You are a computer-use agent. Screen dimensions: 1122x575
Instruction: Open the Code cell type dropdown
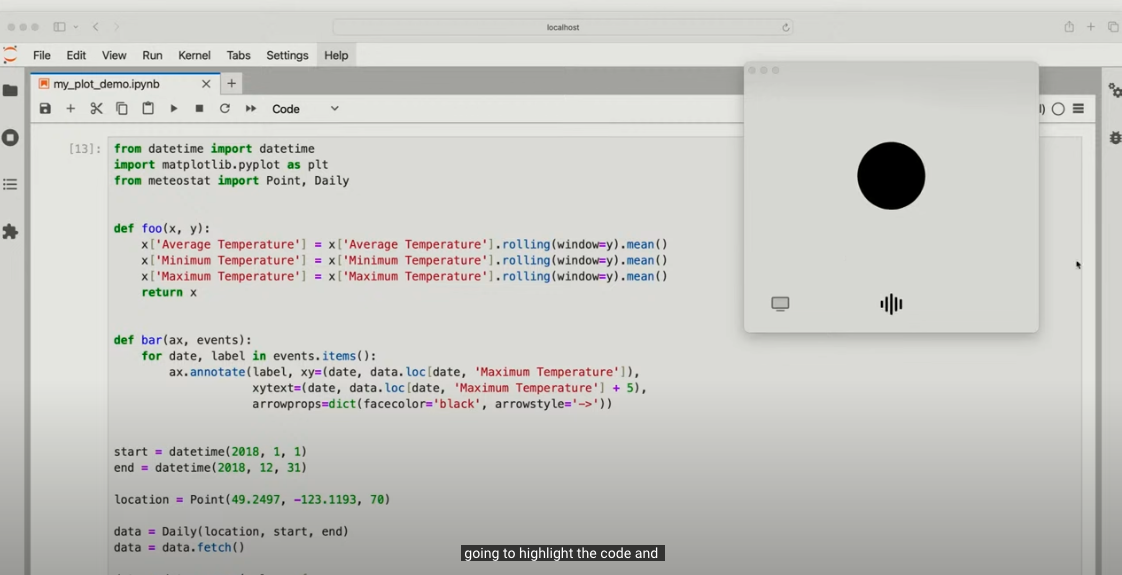click(x=306, y=109)
